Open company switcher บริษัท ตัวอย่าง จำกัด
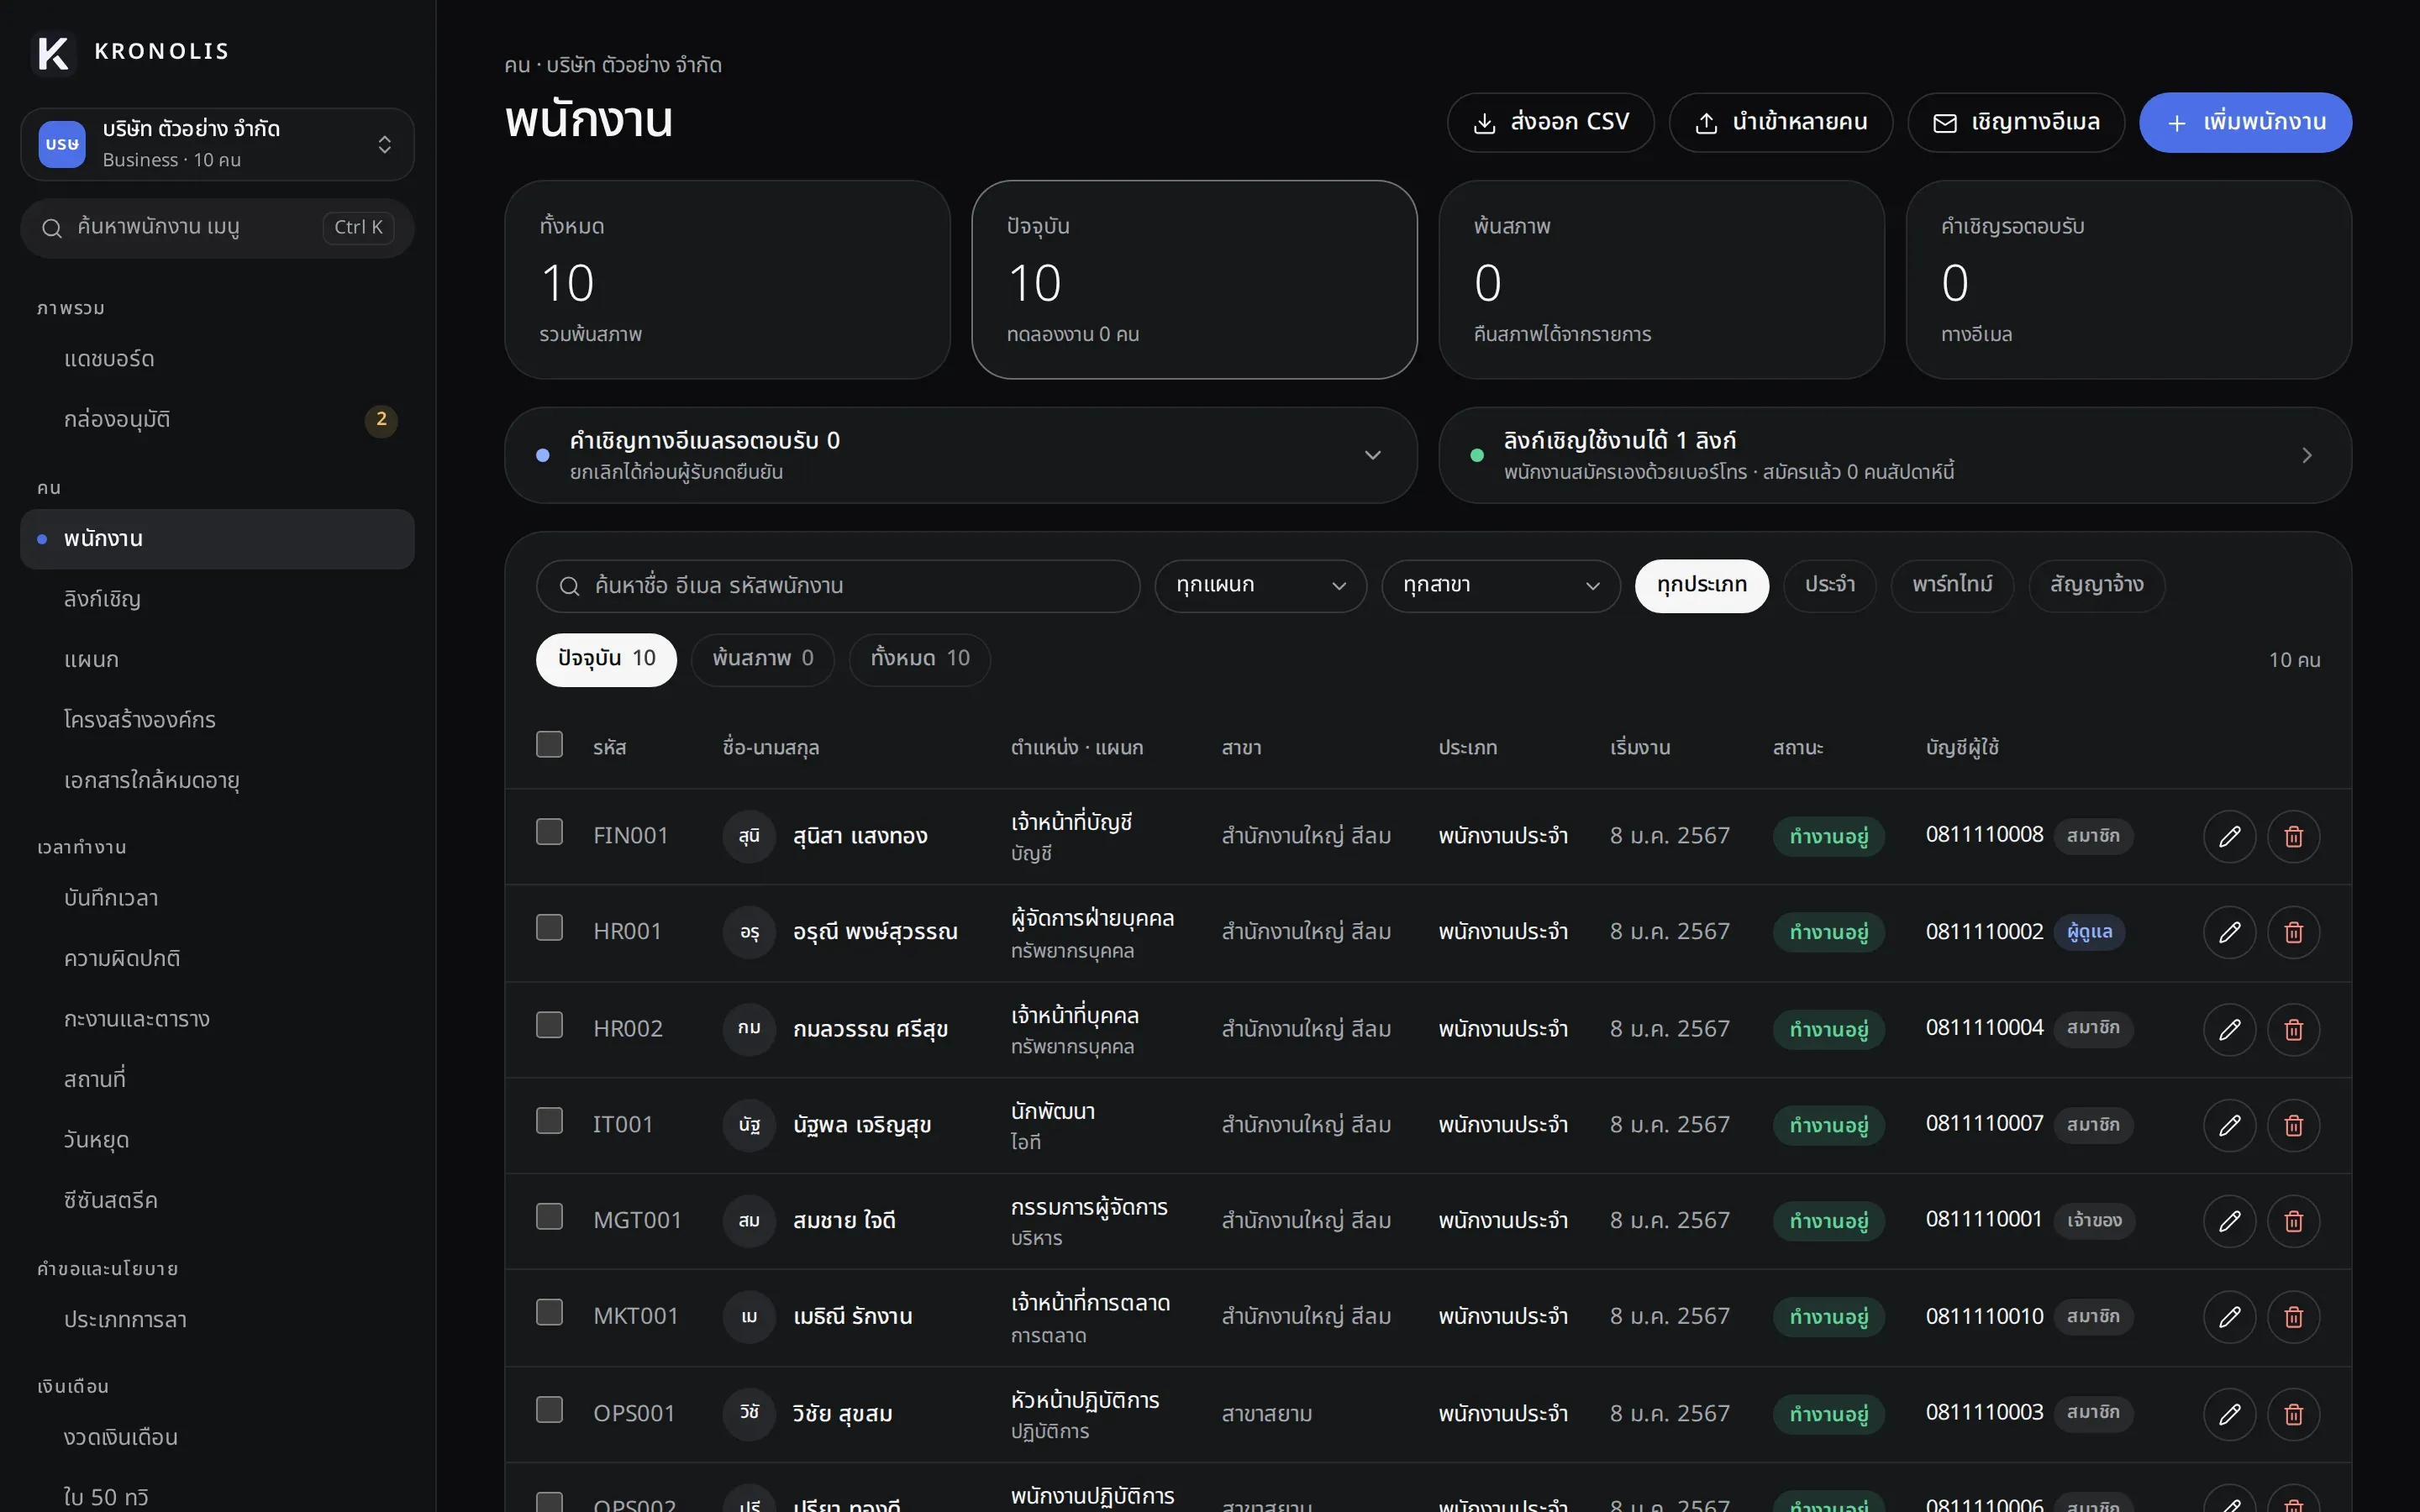The image size is (2420, 1512). pos(217,145)
